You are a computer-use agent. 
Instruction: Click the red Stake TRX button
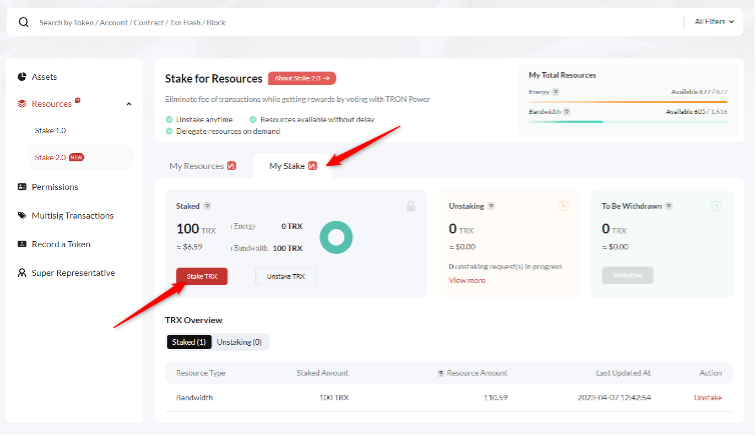point(201,276)
